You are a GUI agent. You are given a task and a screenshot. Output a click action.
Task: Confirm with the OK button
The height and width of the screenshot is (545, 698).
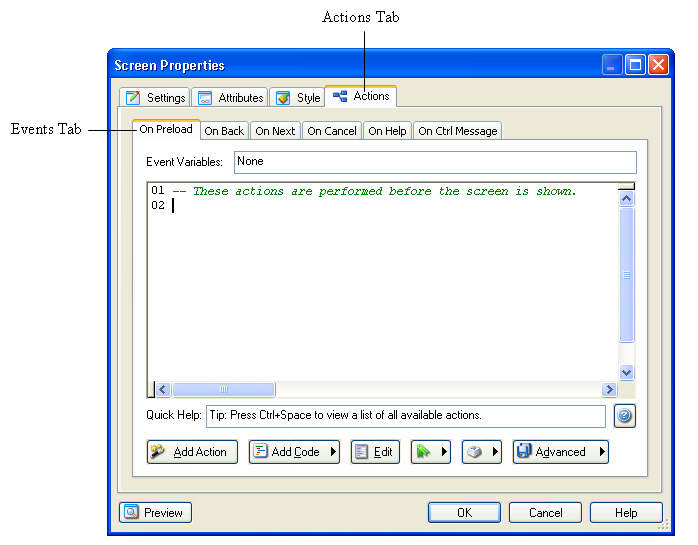[464, 512]
